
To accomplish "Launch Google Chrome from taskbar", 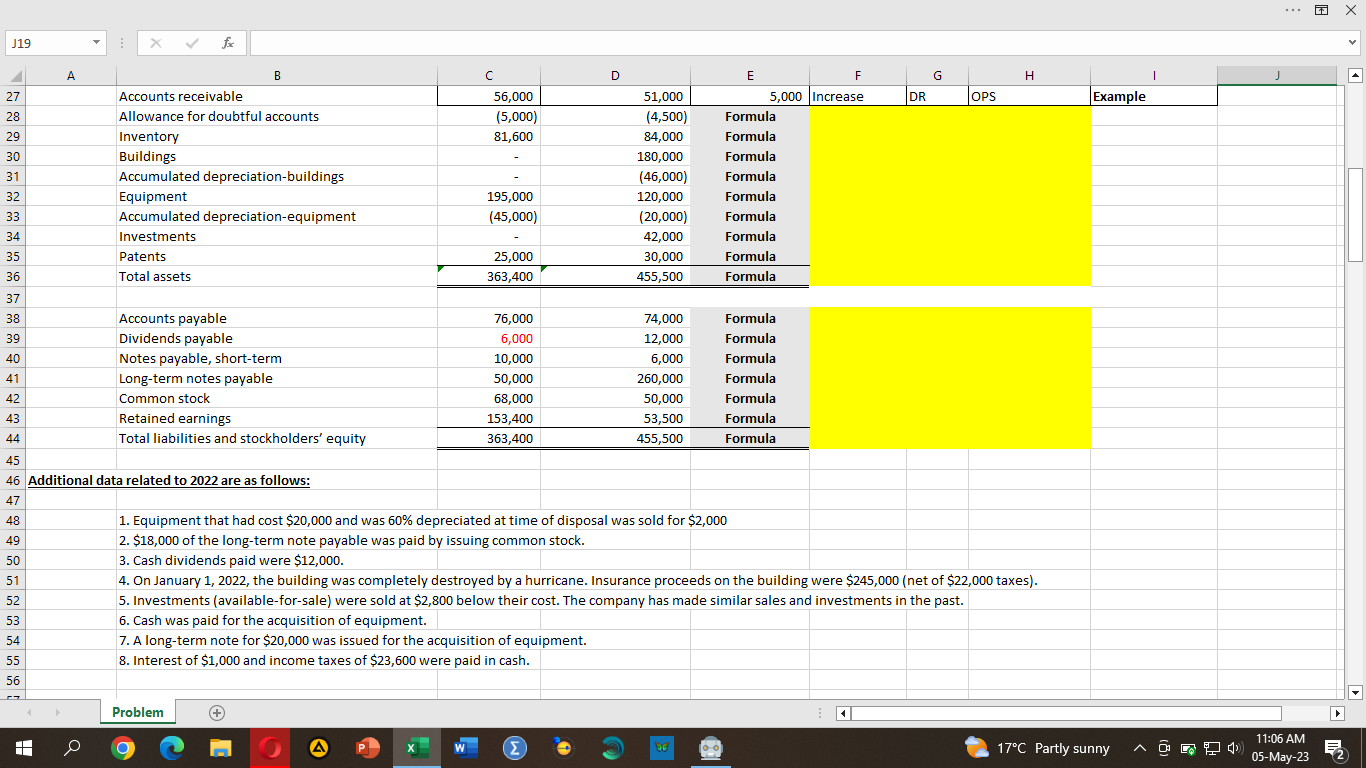I will pyautogui.click(x=122, y=748).
